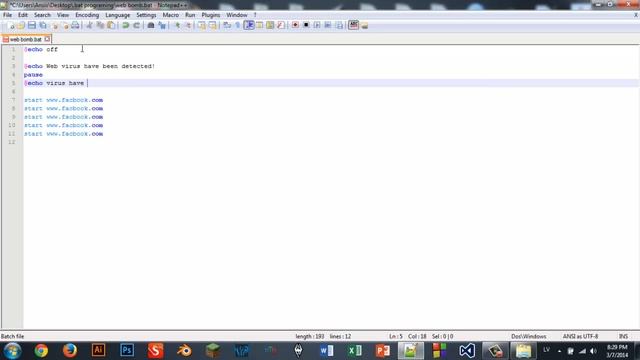Click the Redo arrow icon

[x=137, y=25]
